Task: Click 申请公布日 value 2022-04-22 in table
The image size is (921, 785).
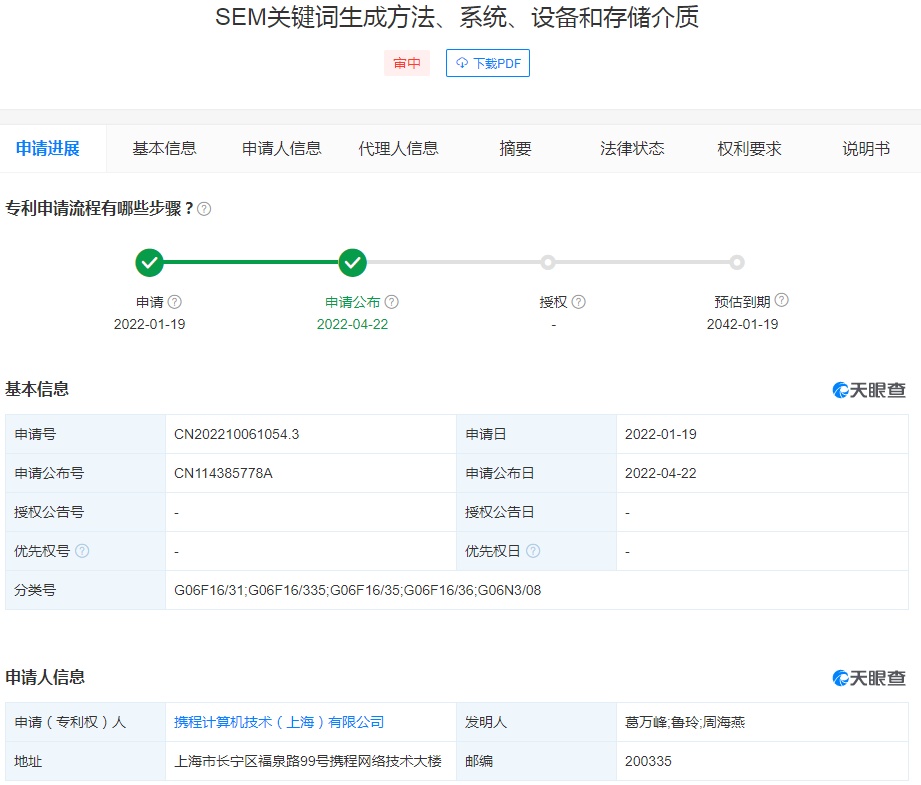Action: 660,473
